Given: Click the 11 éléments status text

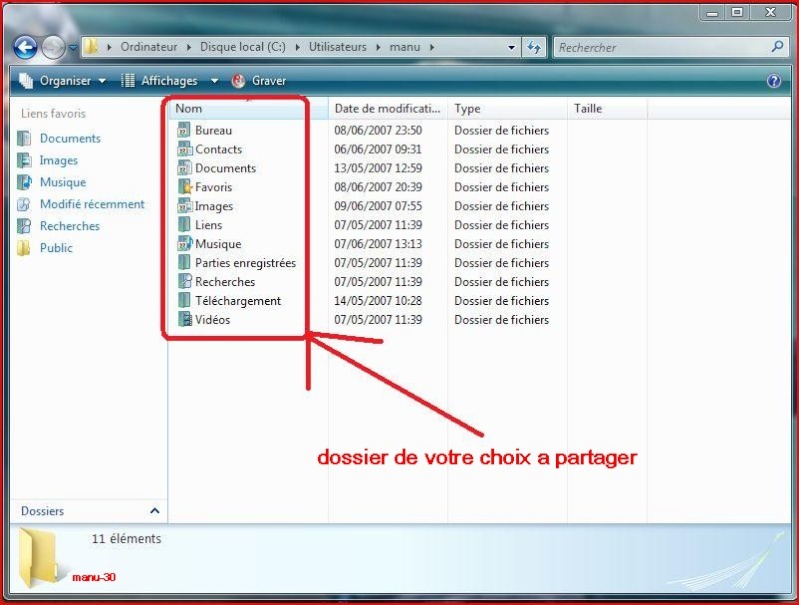Looking at the screenshot, I should (x=126, y=538).
